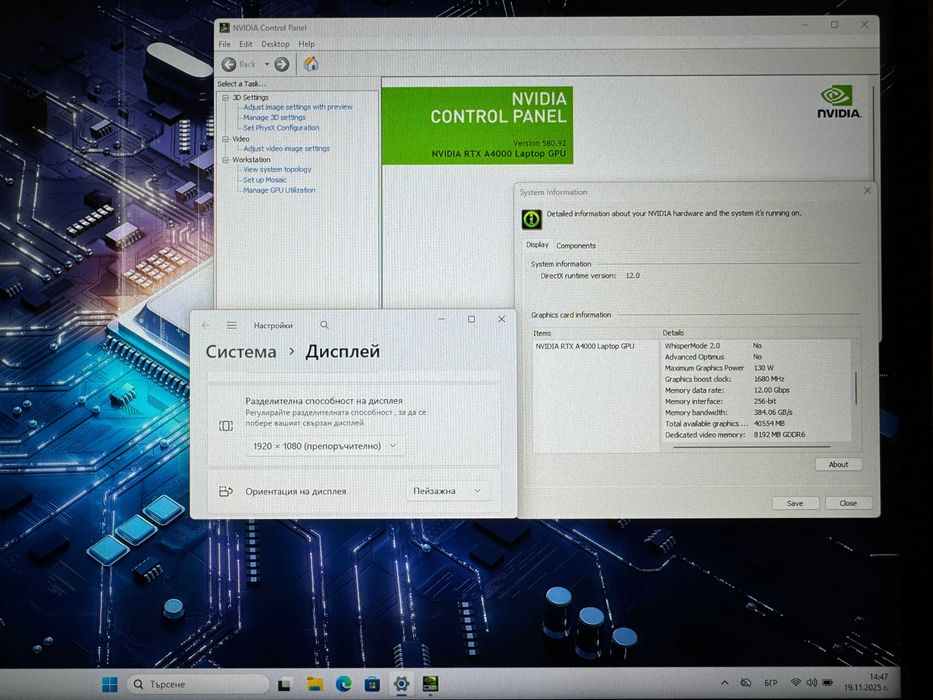Select the Advanced Optimus row

(x=756, y=357)
